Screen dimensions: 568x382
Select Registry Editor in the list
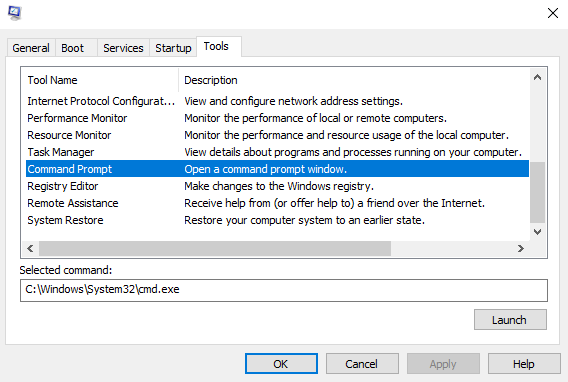coord(277,186)
